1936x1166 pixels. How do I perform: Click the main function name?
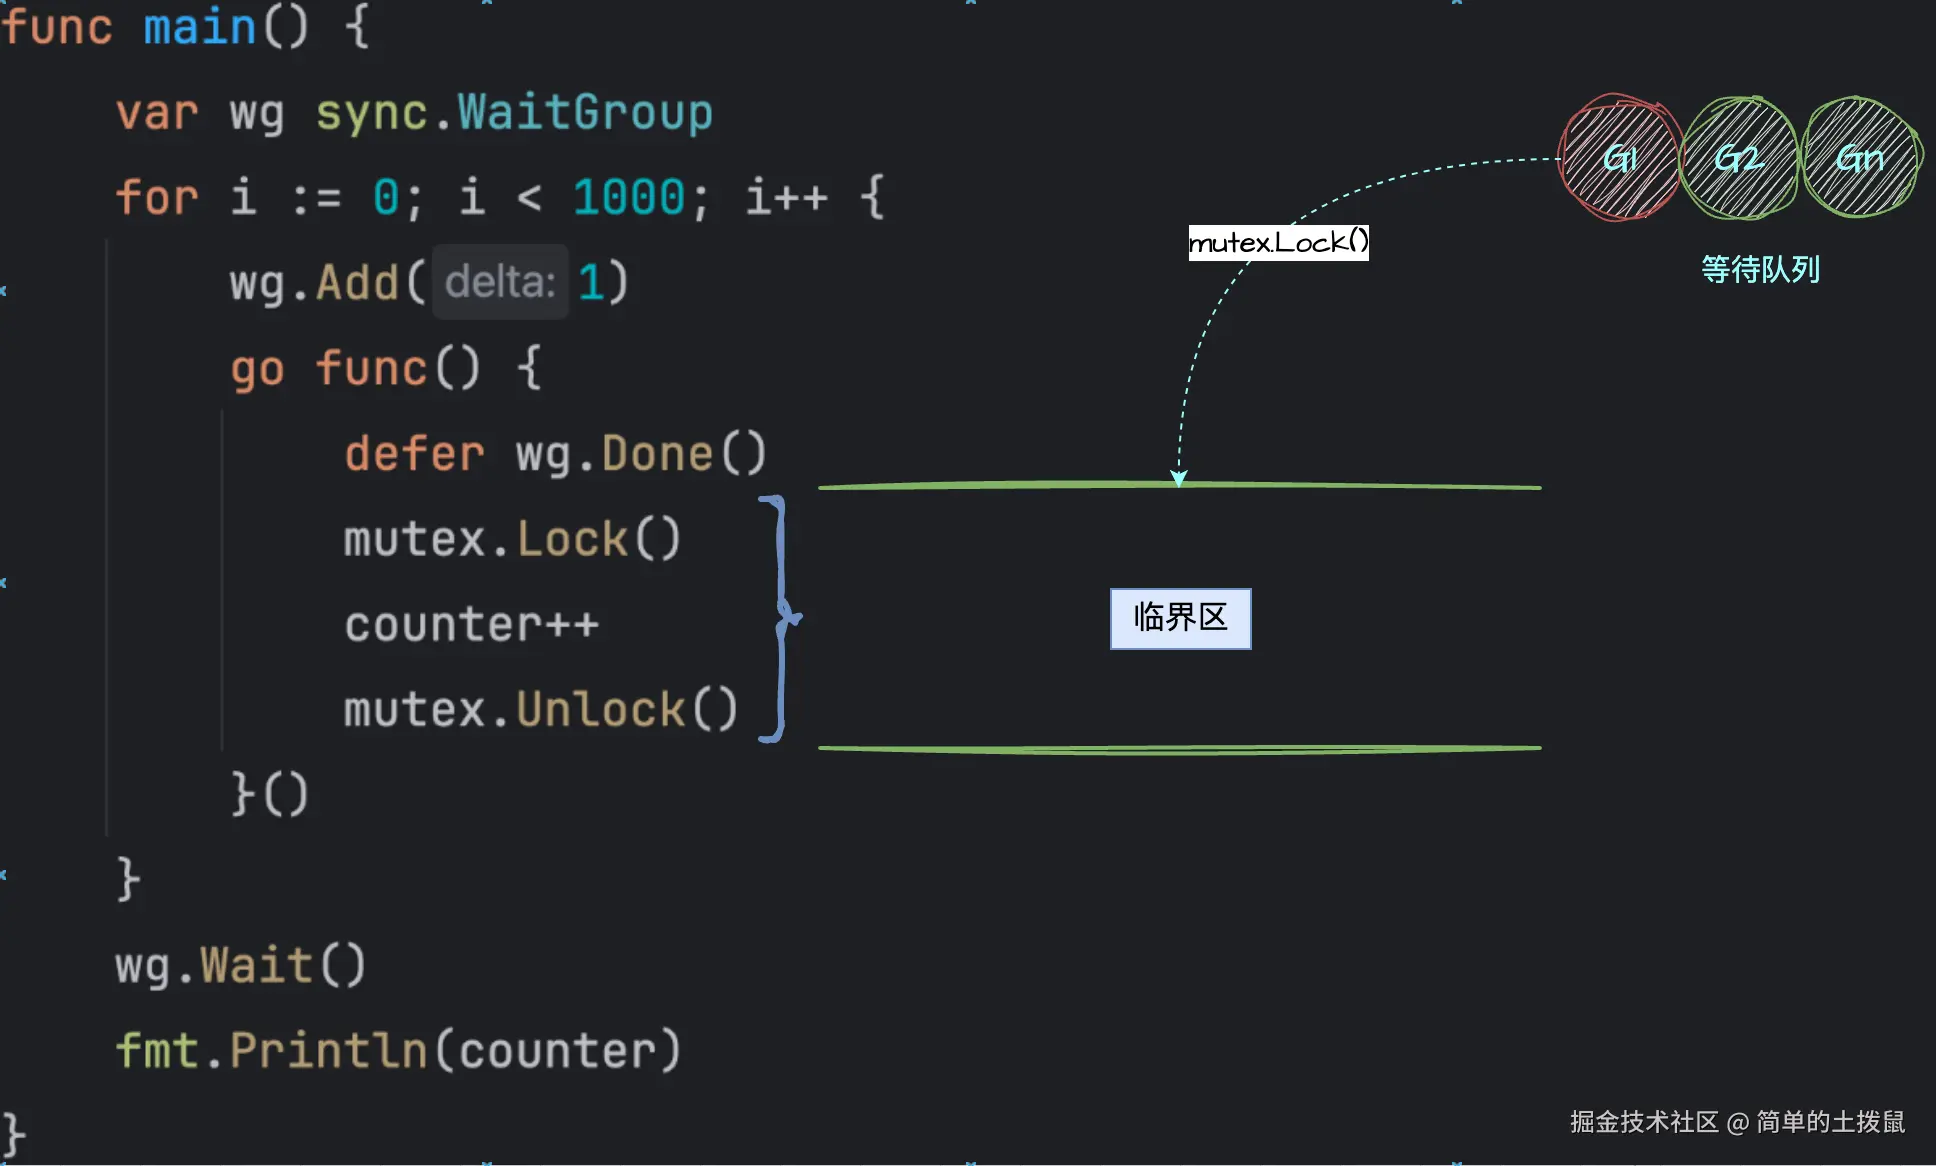tap(200, 27)
